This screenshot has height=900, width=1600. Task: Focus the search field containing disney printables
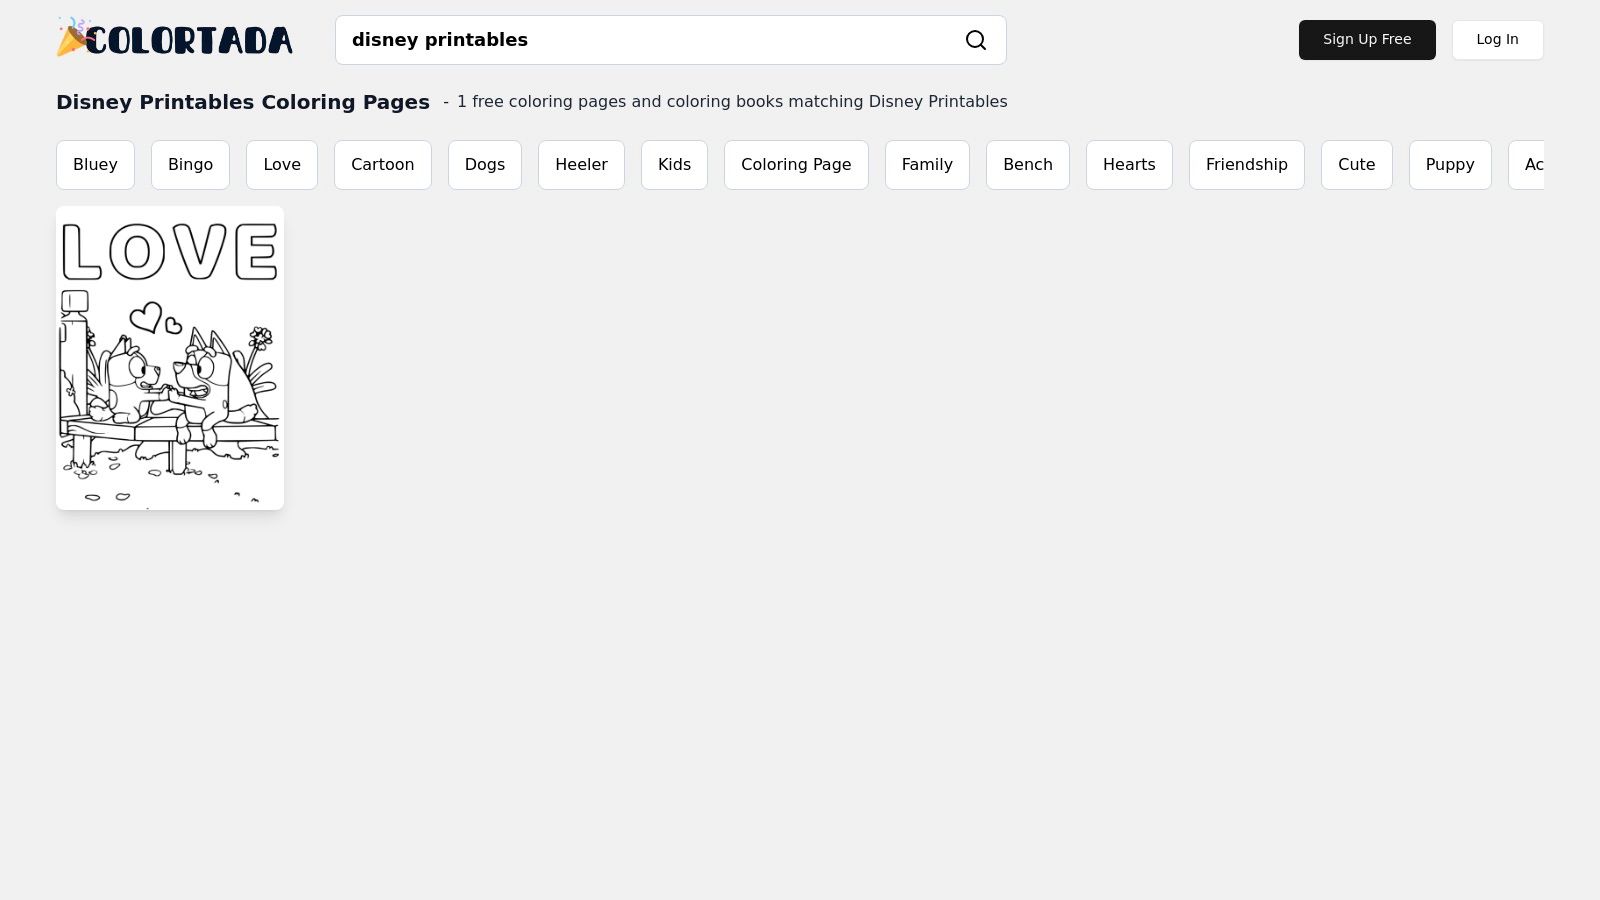(670, 40)
